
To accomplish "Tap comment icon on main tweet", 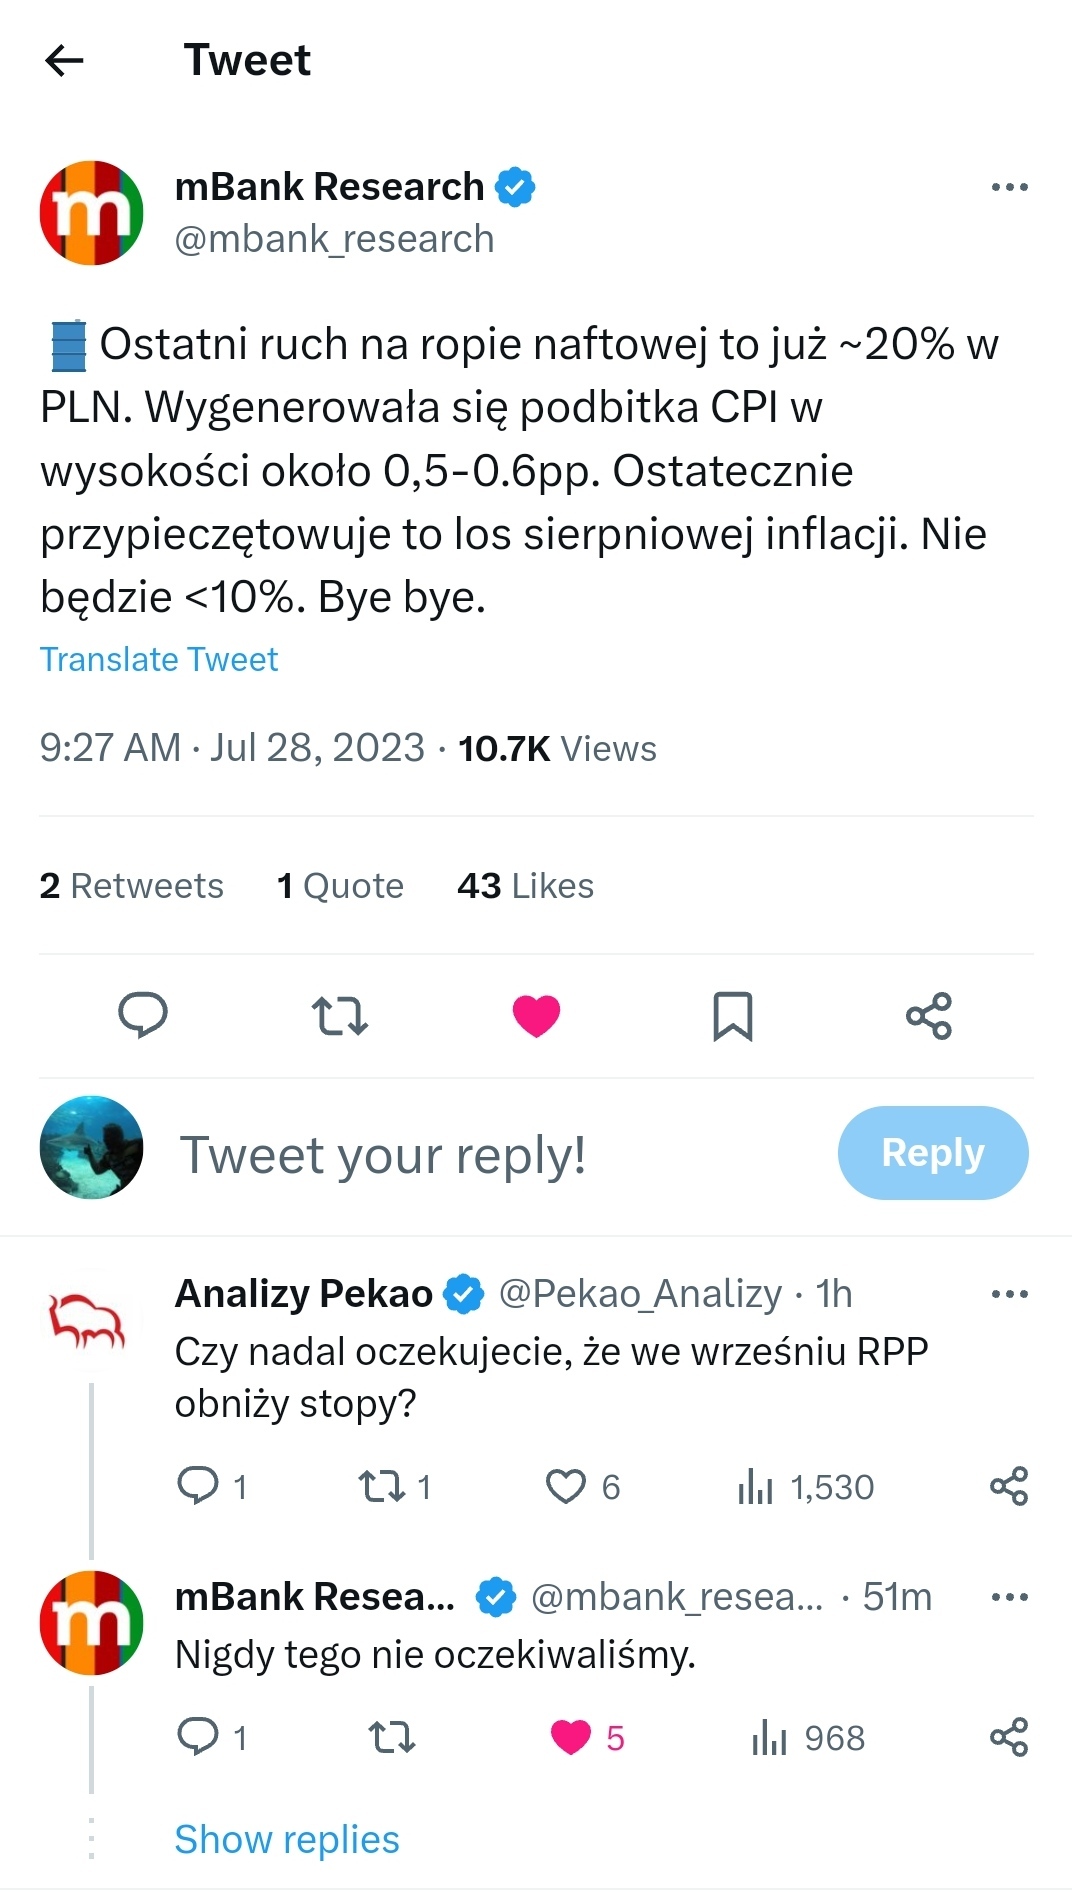I will point(143,1015).
